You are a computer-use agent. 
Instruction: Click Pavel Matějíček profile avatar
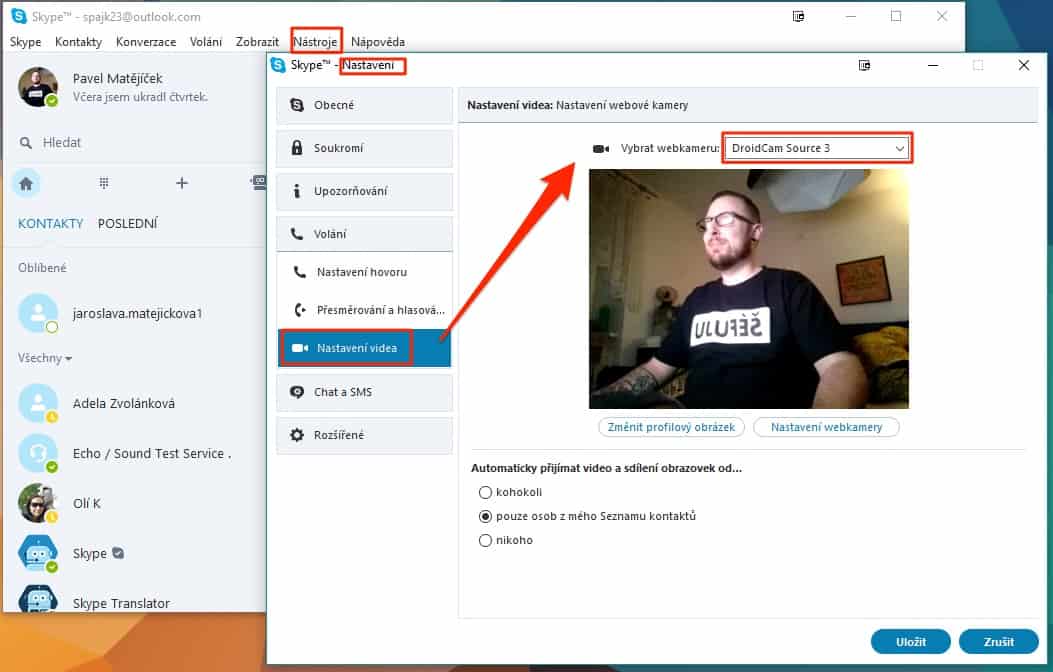pos(38,87)
